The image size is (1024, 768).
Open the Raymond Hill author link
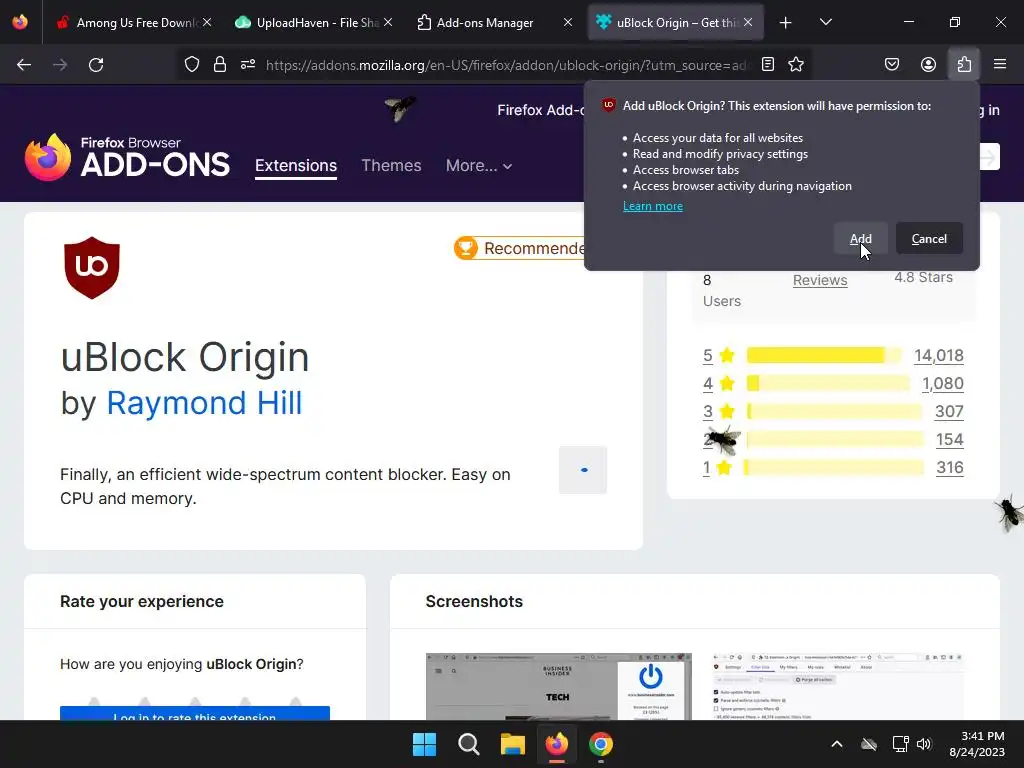tap(204, 403)
